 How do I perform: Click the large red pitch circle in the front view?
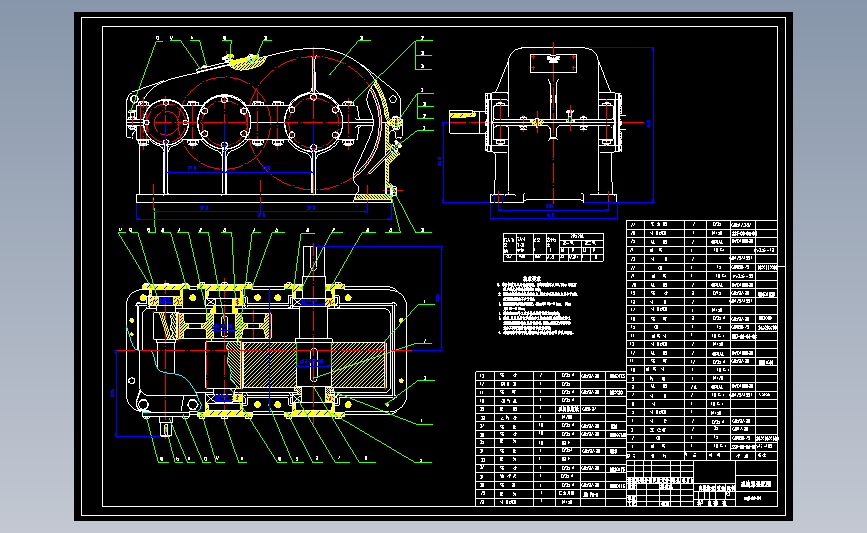(314, 122)
